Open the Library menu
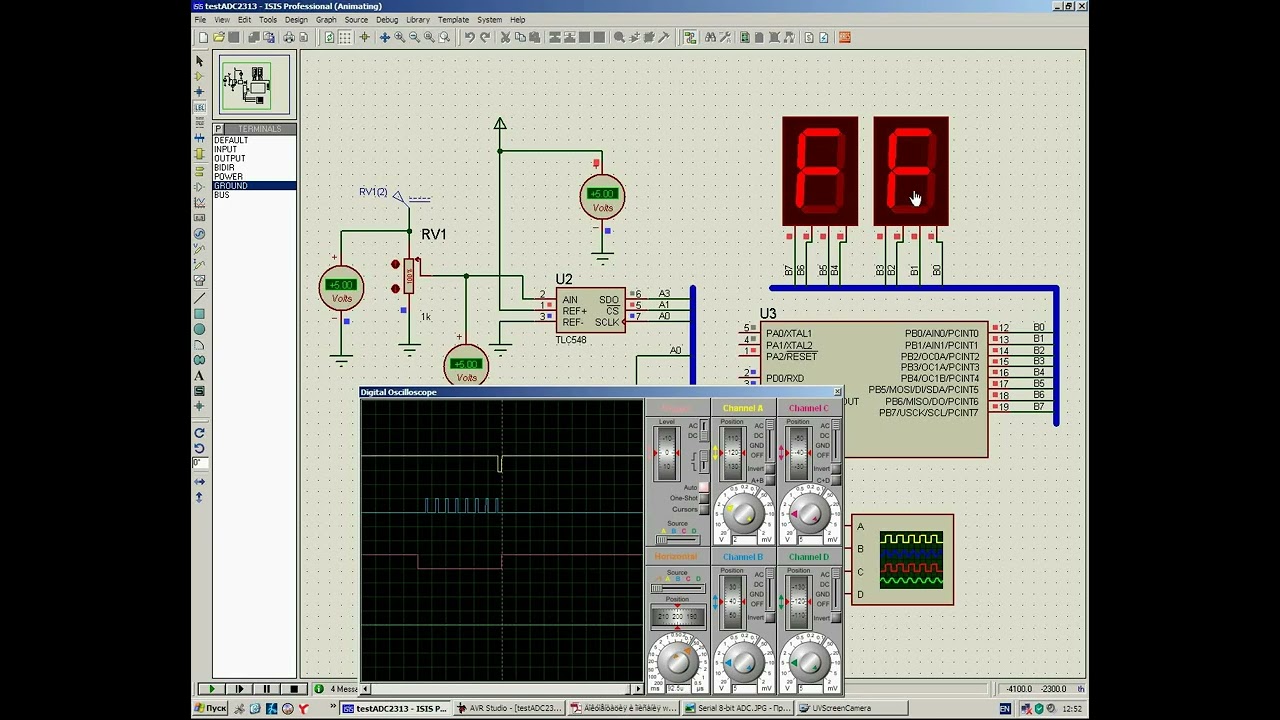Screen dimensions: 1280x720 (x=418, y=20)
